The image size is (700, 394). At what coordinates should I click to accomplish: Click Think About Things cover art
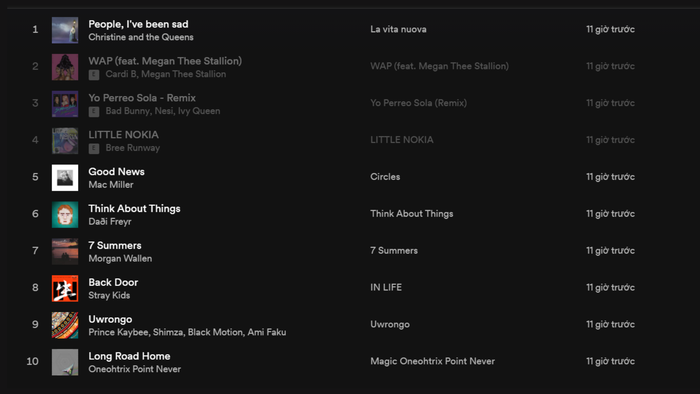click(x=65, y=215)
